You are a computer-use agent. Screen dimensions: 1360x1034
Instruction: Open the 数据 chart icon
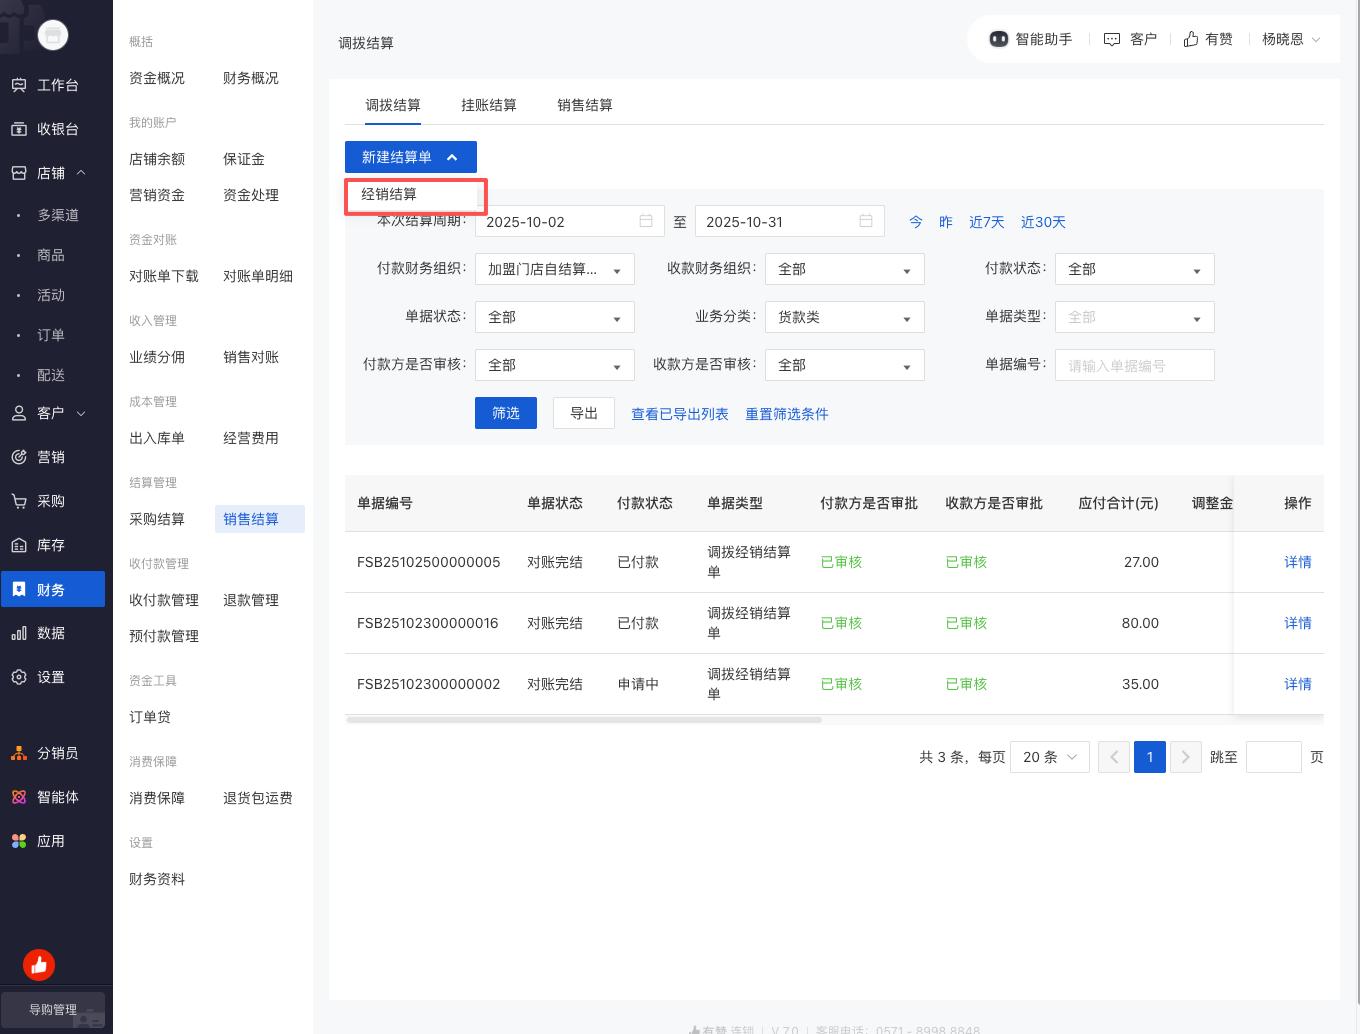tap(19, 633)
